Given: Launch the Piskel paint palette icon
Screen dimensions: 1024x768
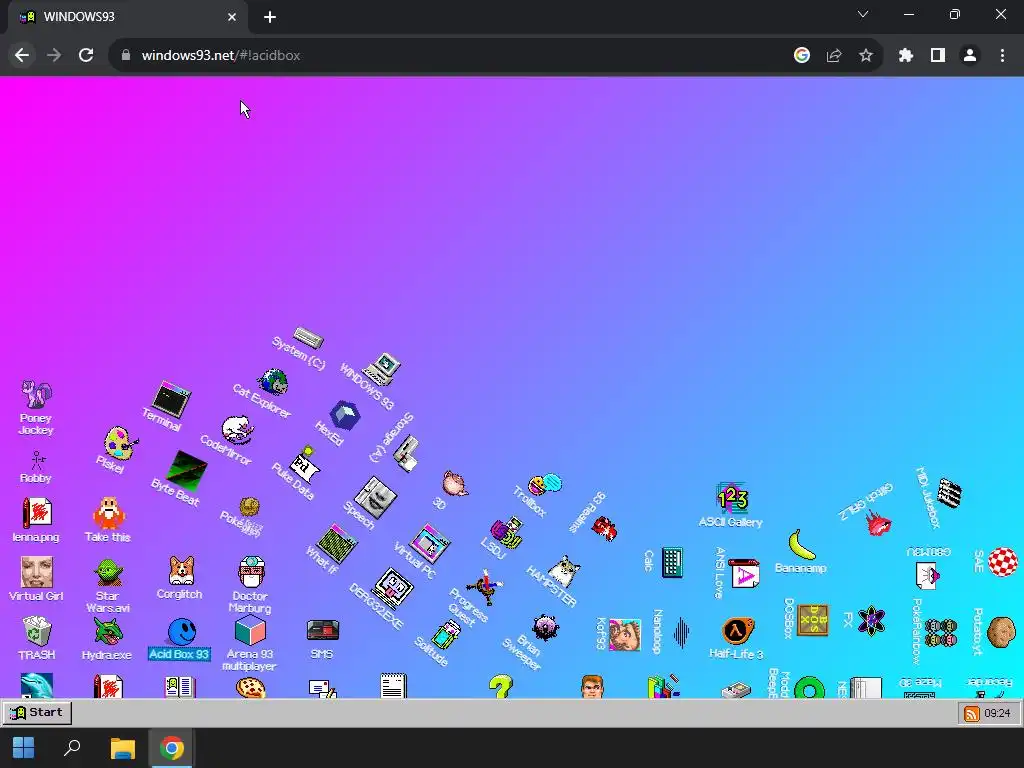Looking at the screenshot, I should tap(120, 443).
